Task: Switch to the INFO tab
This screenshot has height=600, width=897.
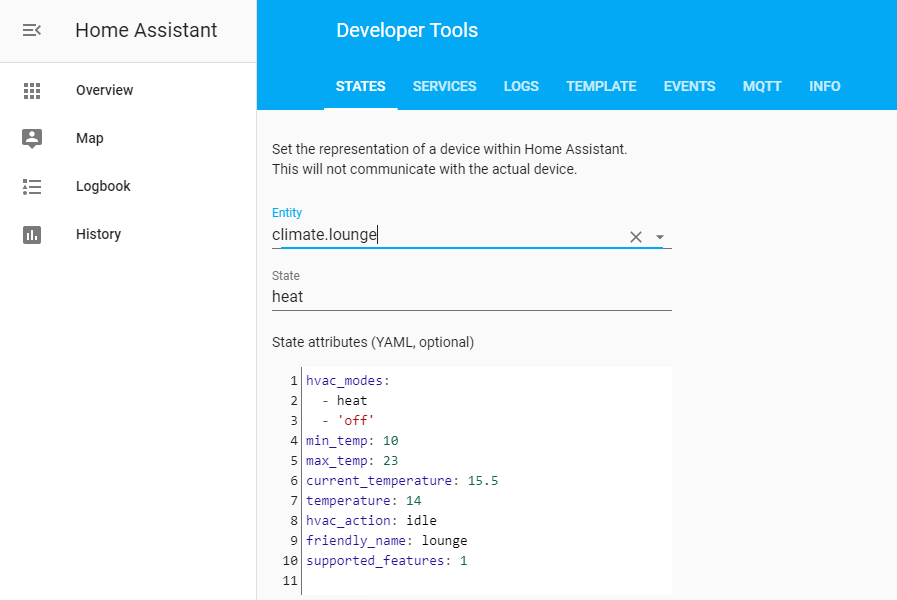Action: [824, 86]
